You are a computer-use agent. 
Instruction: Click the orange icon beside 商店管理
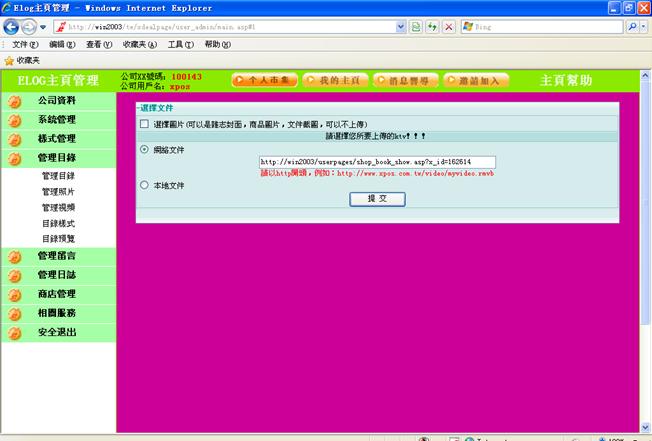pyautogui.click(x=15, y=294)
